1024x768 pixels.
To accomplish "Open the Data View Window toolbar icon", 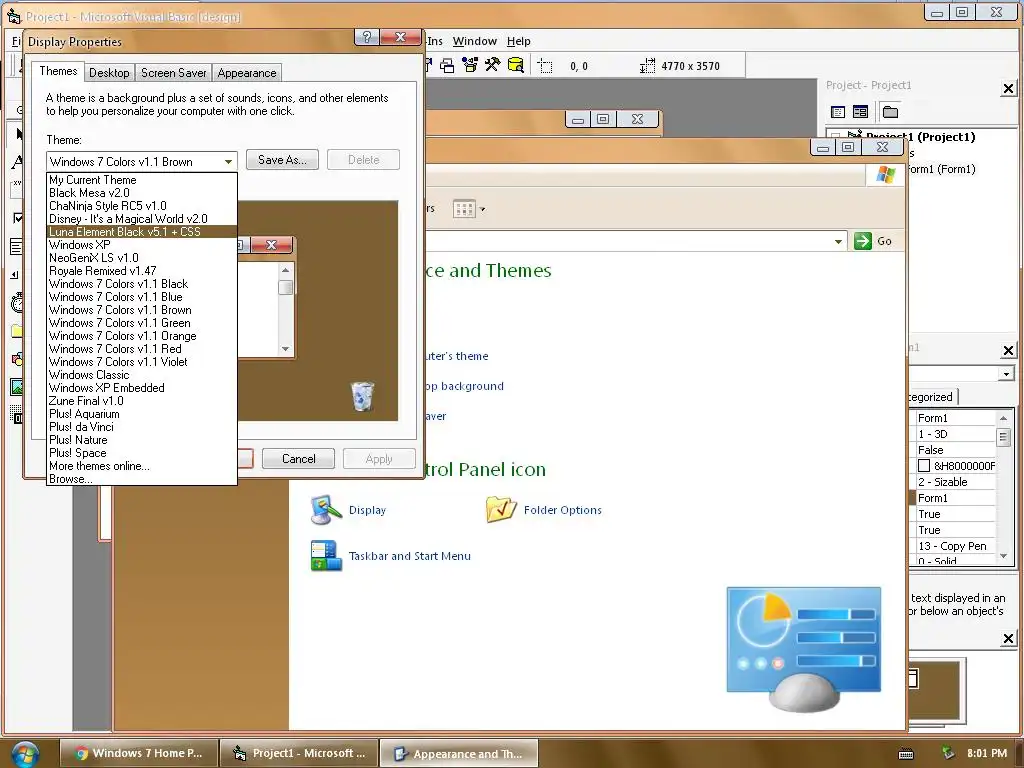I will click(x=515, y=65).
